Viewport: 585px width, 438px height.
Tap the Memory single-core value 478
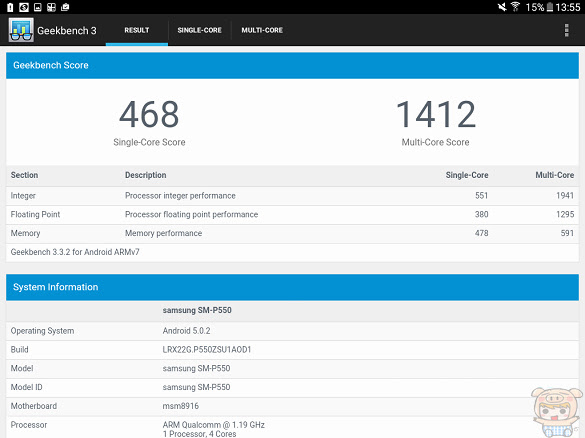pyautogui.click(x=481, y=233)
